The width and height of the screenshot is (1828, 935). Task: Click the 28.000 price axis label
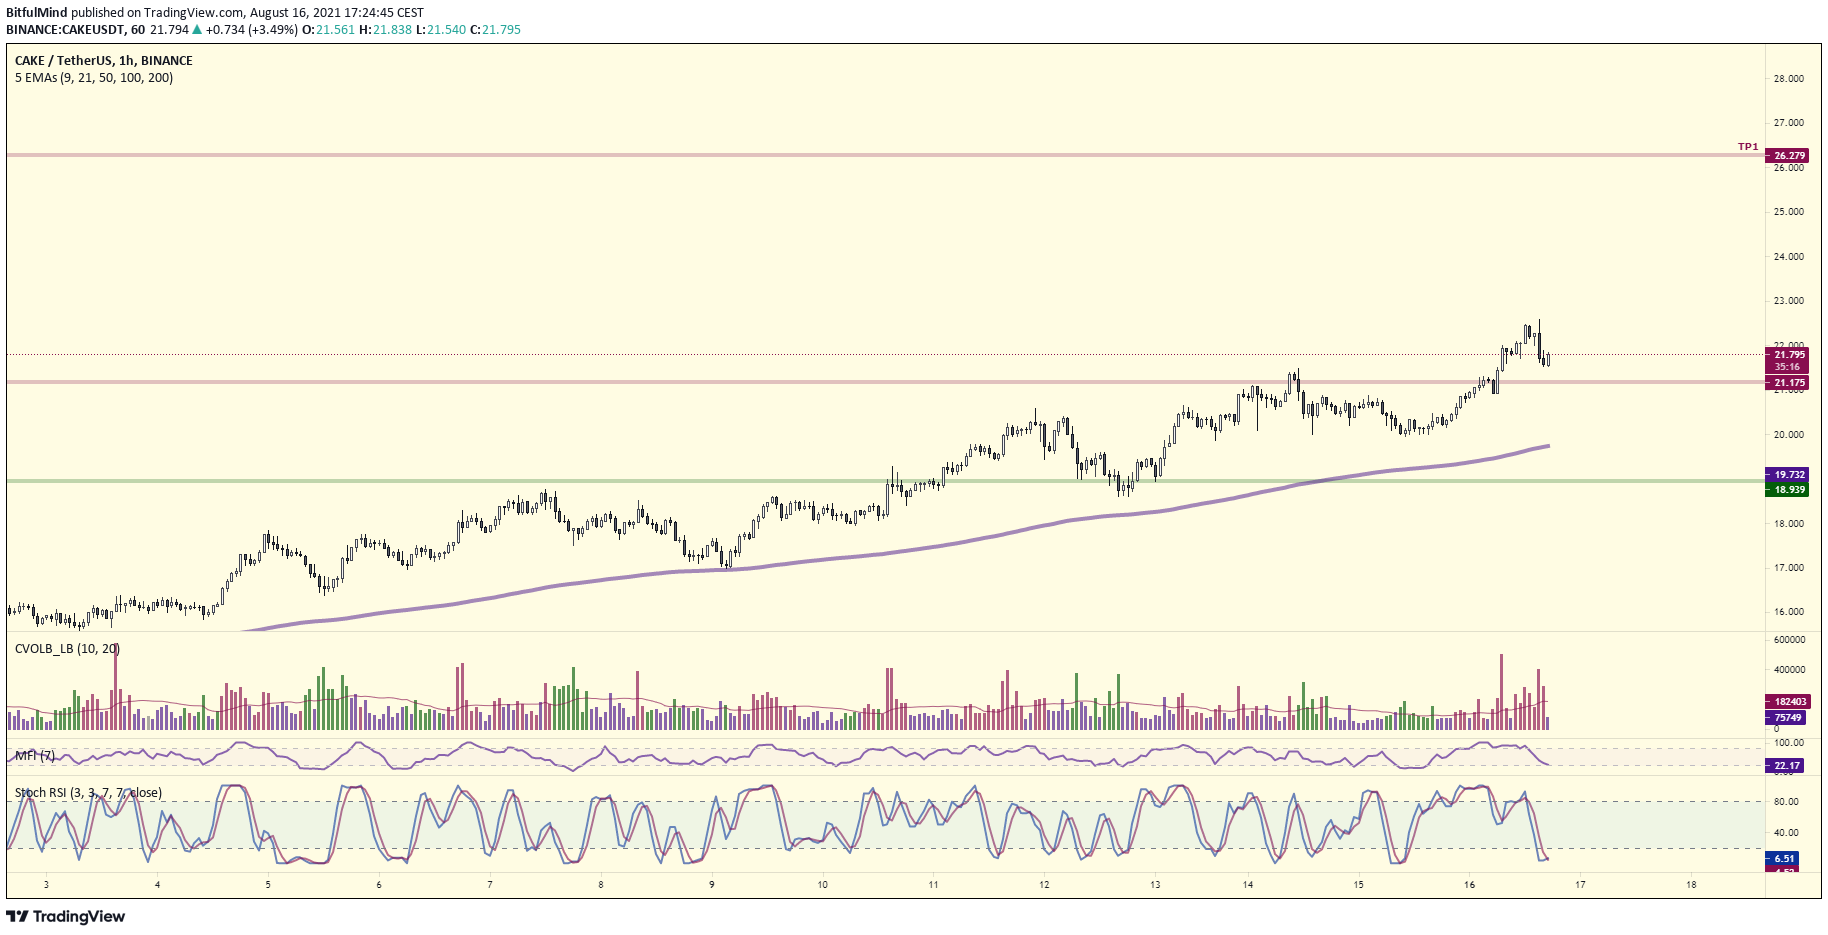click(x=1789, y=79)
